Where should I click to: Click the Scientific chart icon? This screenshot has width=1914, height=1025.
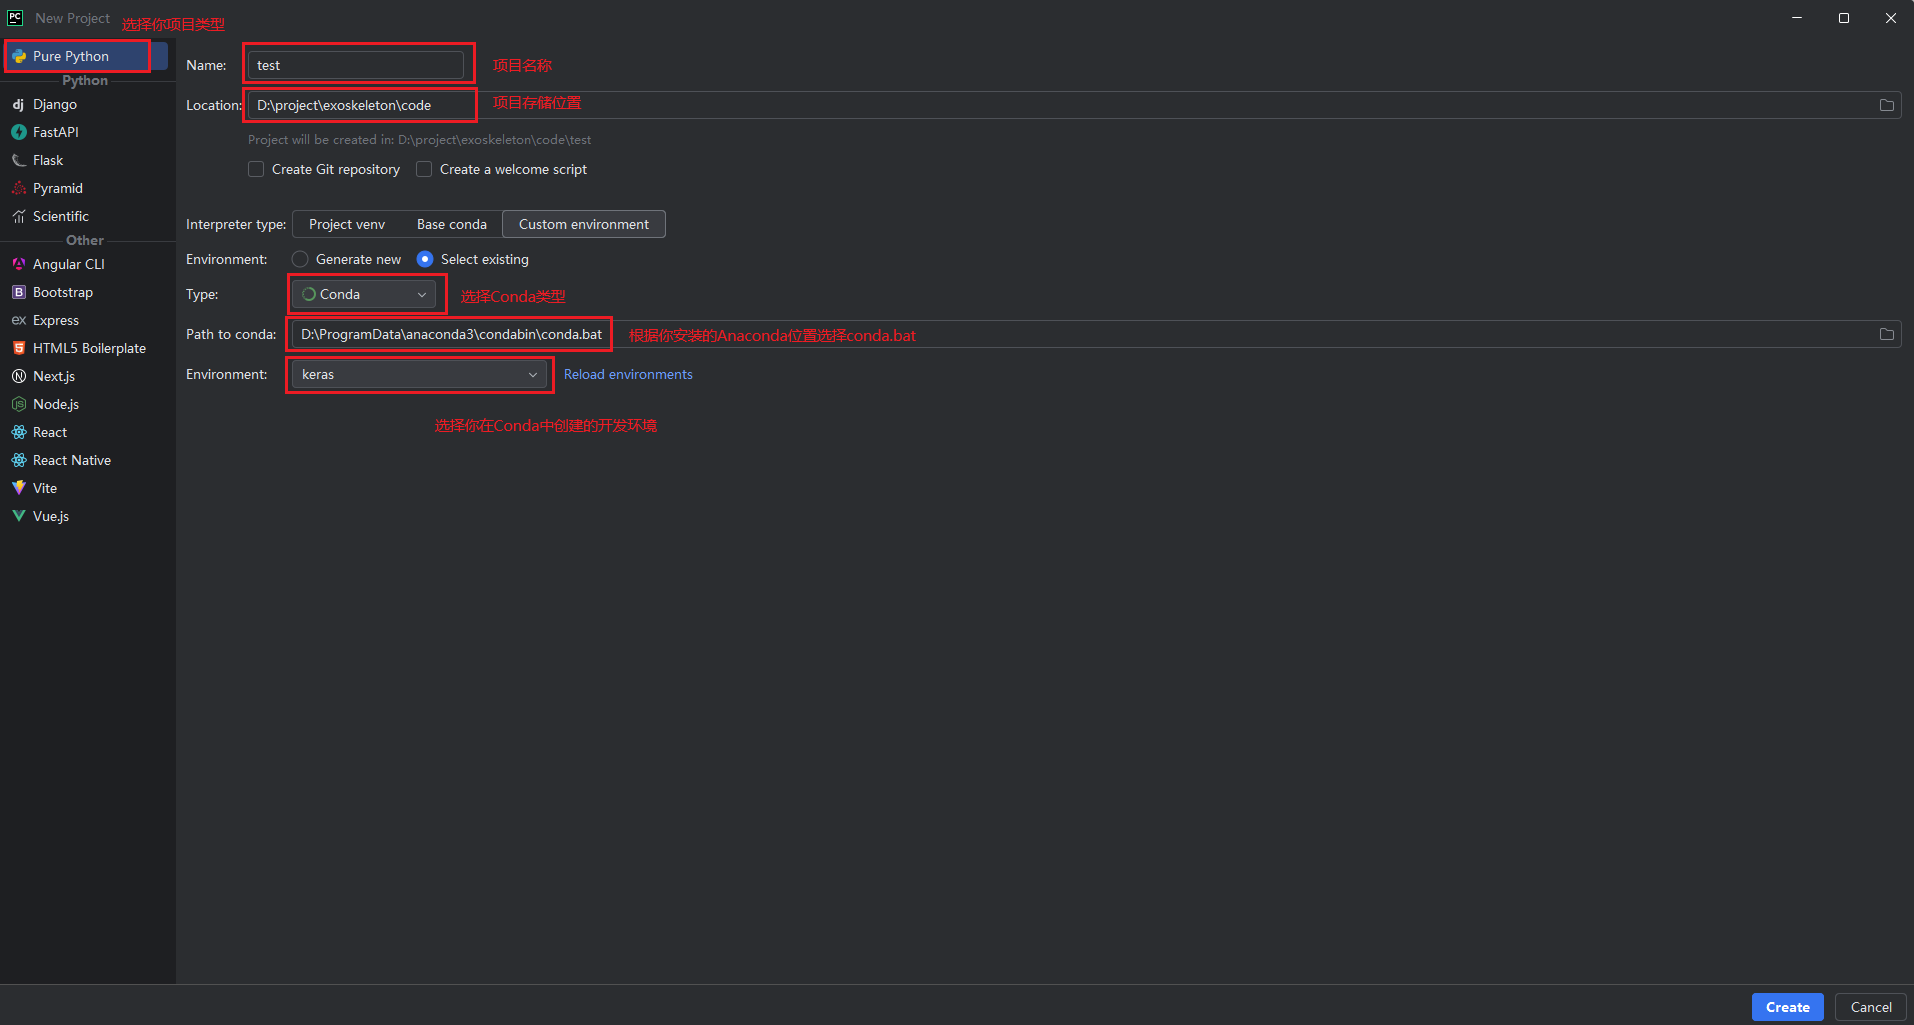[x=19, y=216]
